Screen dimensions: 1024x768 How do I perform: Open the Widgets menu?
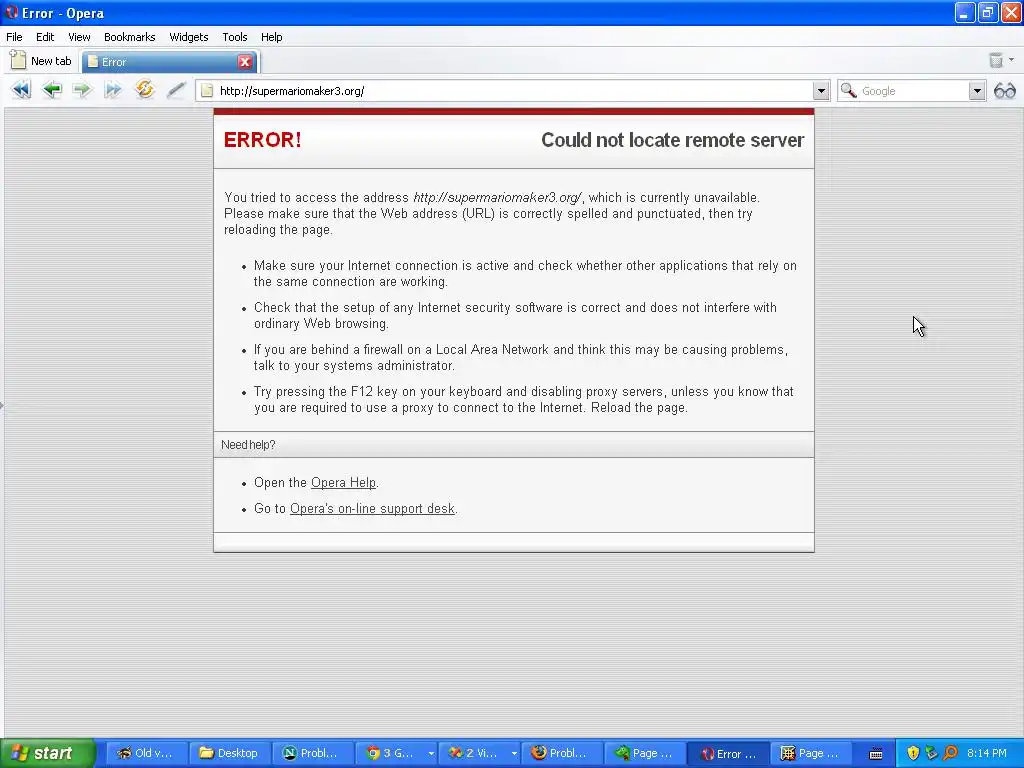pyautogui.click(x=189, y=37)
